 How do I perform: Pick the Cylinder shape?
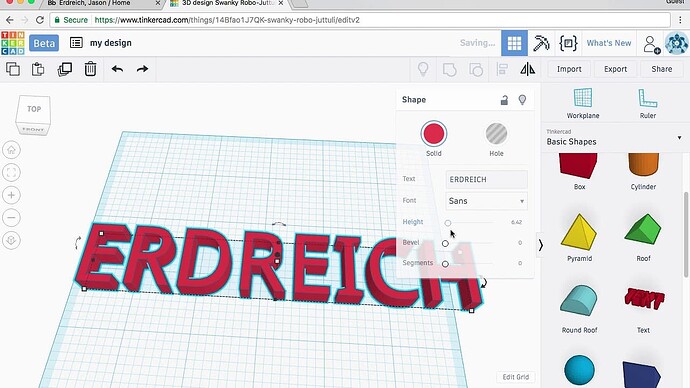[x=643, y=172]
